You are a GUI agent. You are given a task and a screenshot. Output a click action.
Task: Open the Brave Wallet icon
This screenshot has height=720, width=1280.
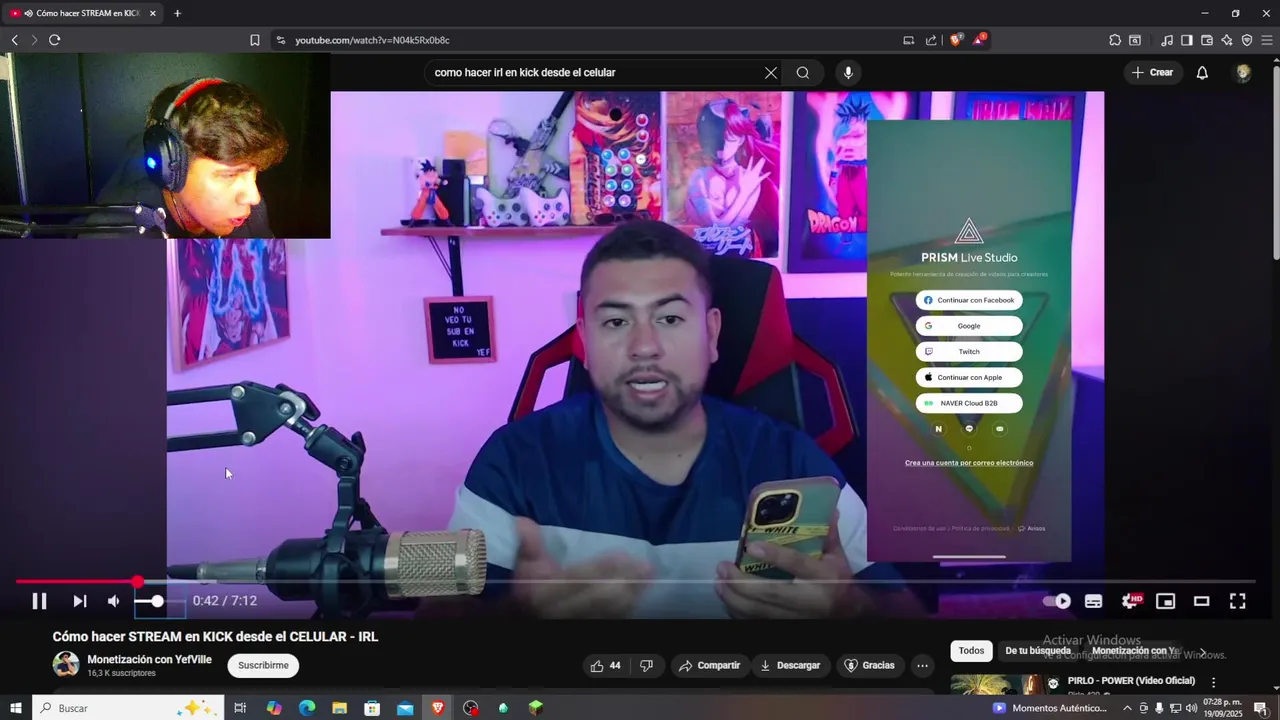(1207, 40)
